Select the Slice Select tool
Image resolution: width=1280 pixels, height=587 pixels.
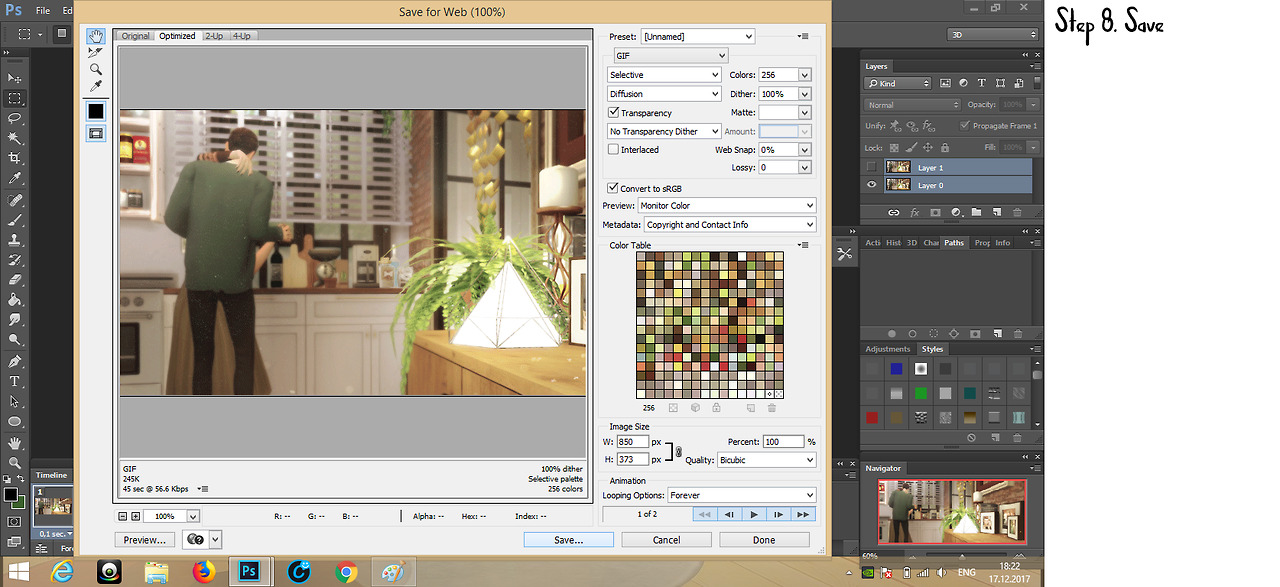click(x=96, y=53)
